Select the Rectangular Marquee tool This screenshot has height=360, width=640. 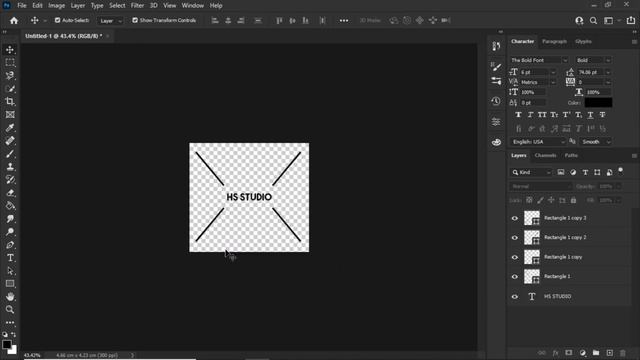click(10, 62)
